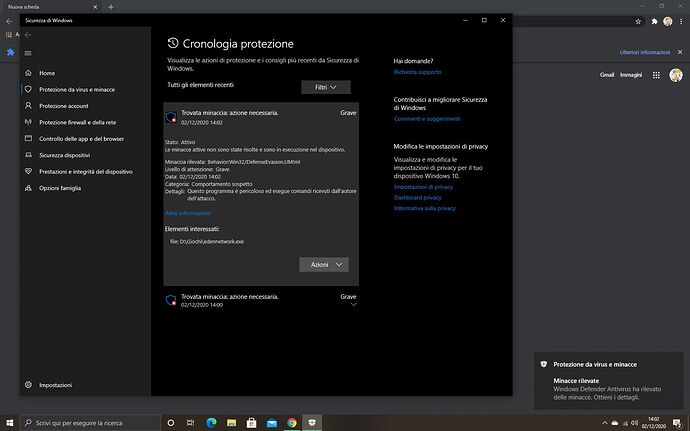Open the Azioni dropdown button
This screenshot has height=431, width=690.
[324, 265]
